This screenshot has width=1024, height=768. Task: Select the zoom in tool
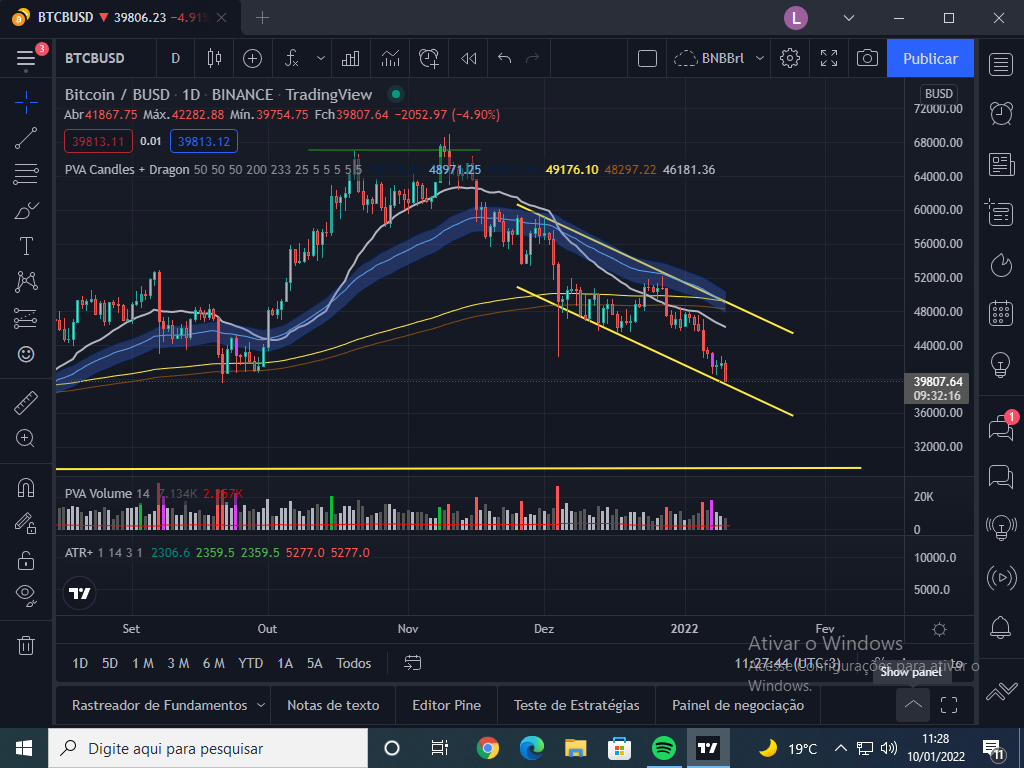(x=25, y=438)
